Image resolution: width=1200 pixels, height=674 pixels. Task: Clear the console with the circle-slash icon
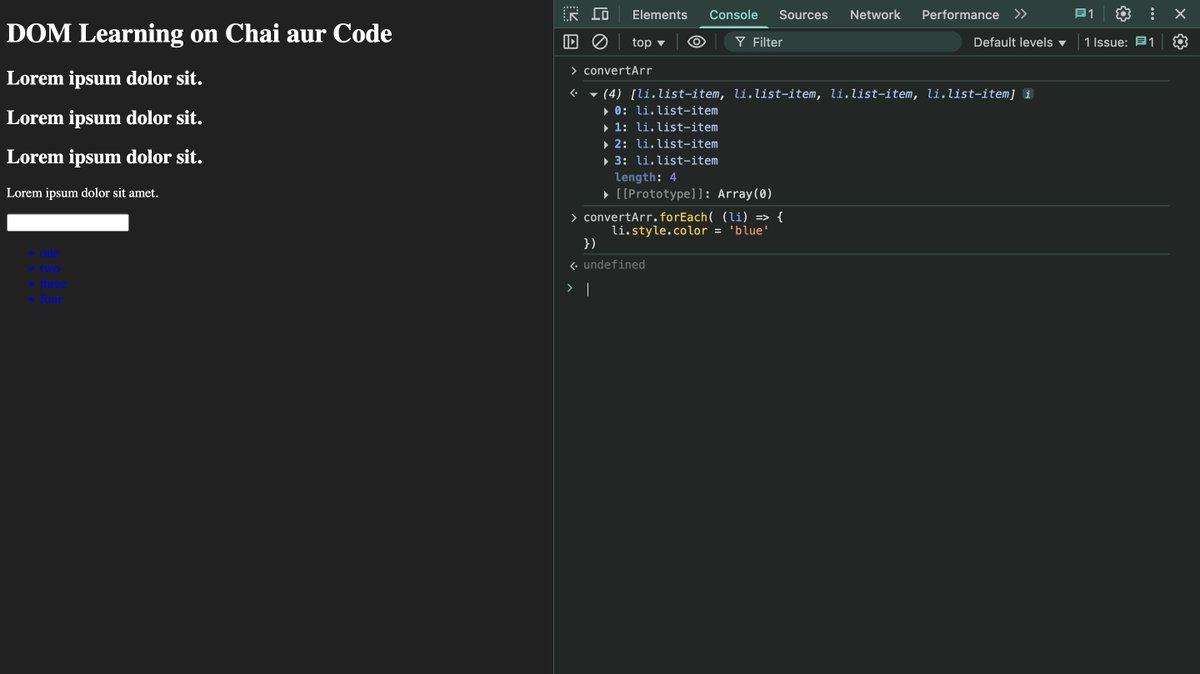pos(600,42)
